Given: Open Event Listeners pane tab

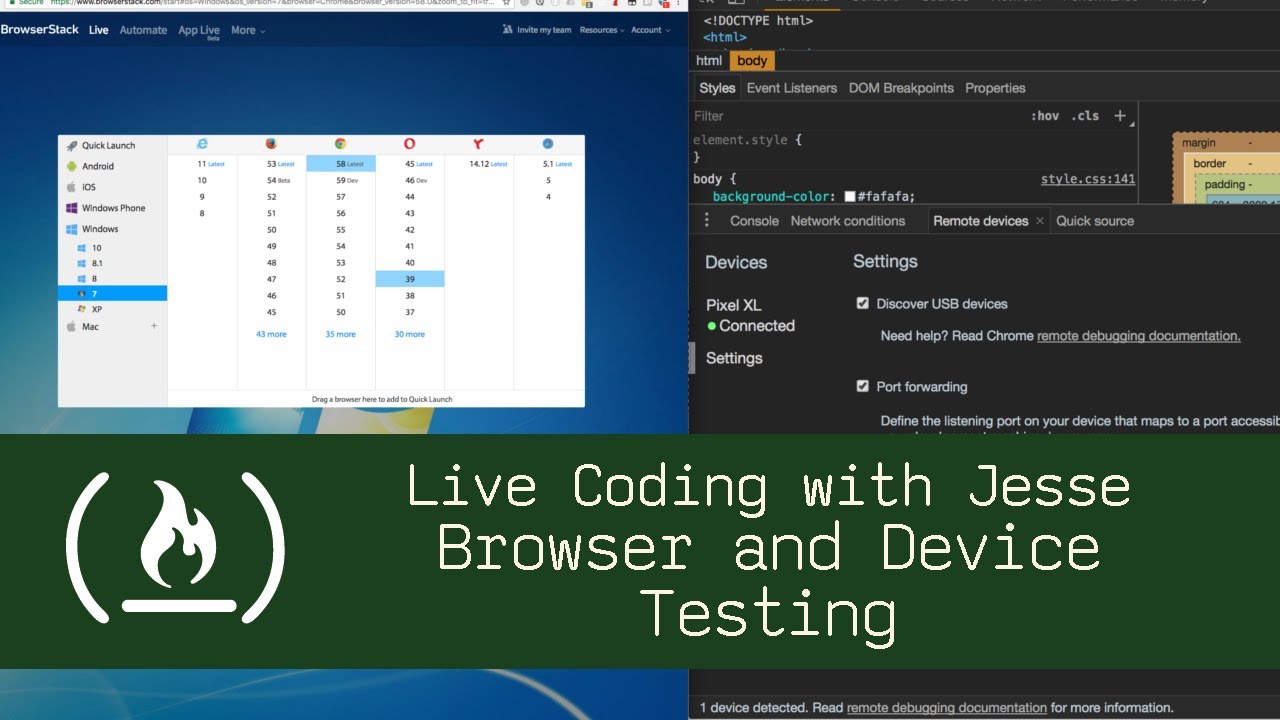Looking at the screenshot, I should (x=792, y=88).
